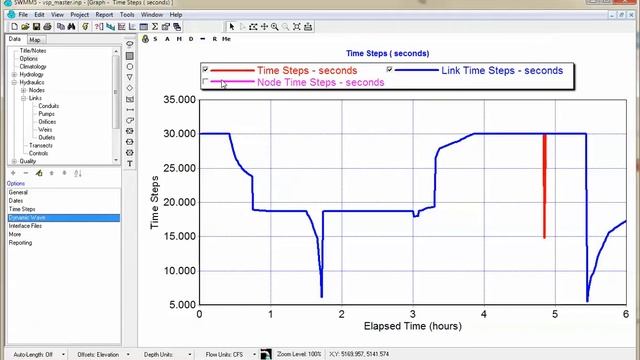Uncheck Time Steps - seconds legend checkbox

coord(205,70)
